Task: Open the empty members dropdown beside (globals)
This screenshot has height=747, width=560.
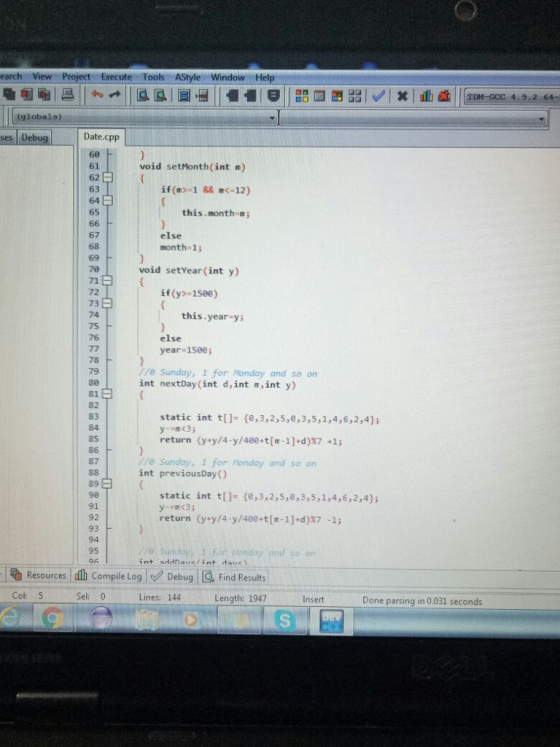Action: point(413,119)
